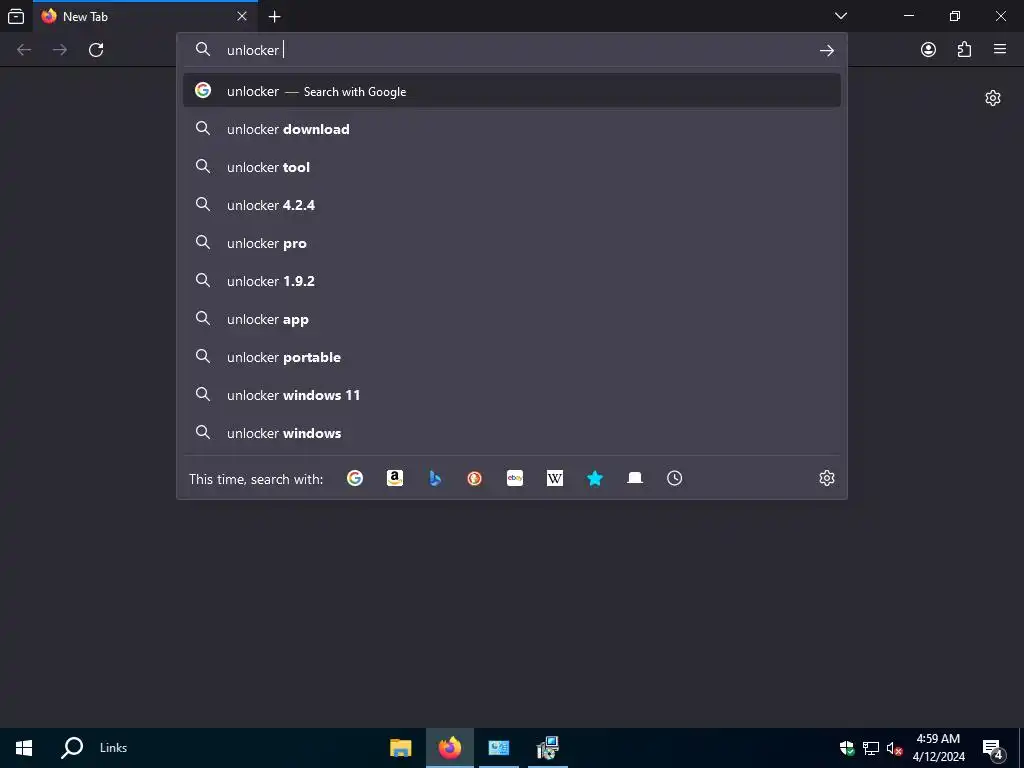
Task: Search in open Tabs icon
Action: [x=635, y=478]
